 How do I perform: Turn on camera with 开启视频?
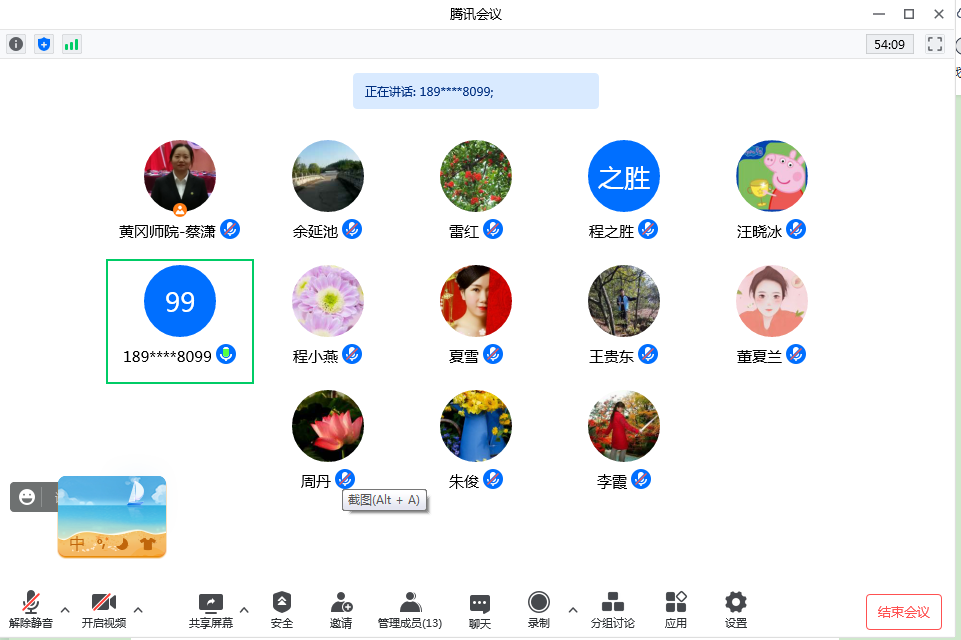[105, 608]
